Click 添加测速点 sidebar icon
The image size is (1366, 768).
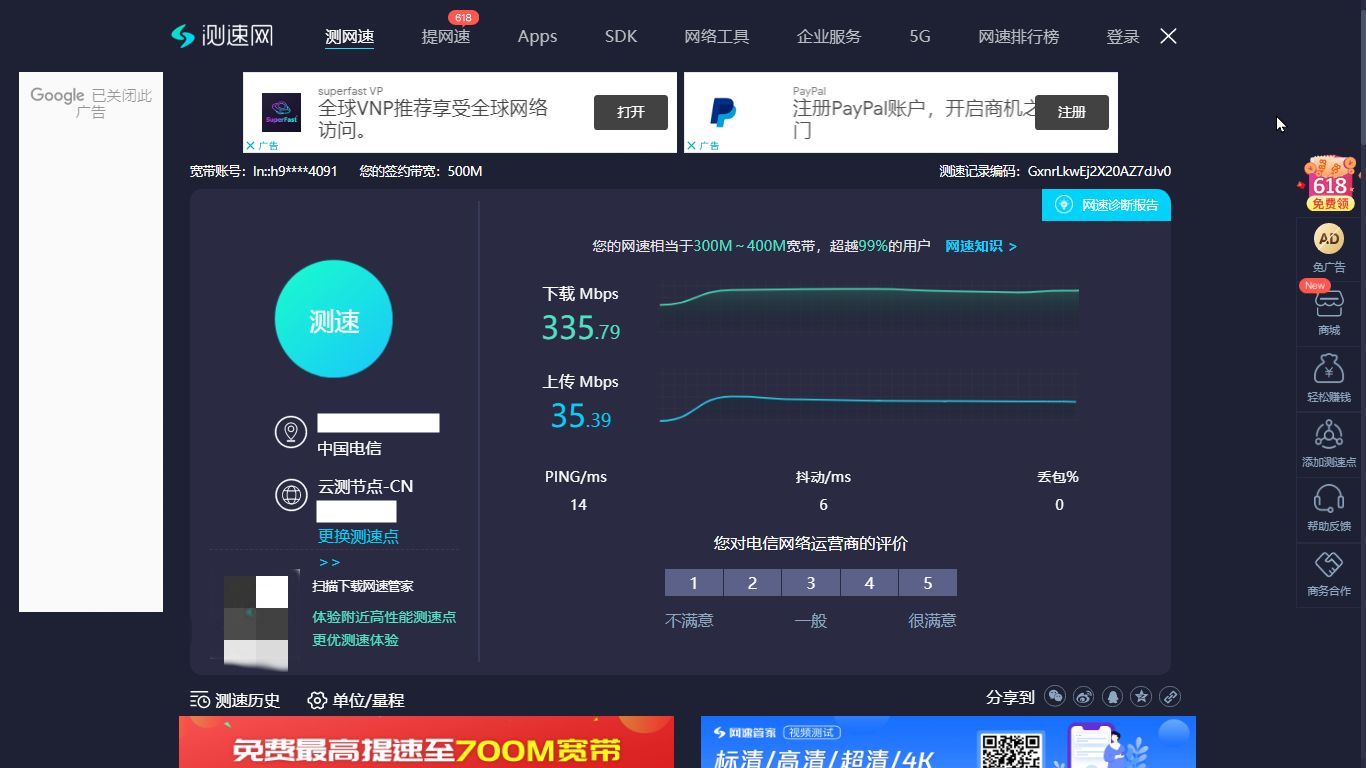tap(1328, 441)
